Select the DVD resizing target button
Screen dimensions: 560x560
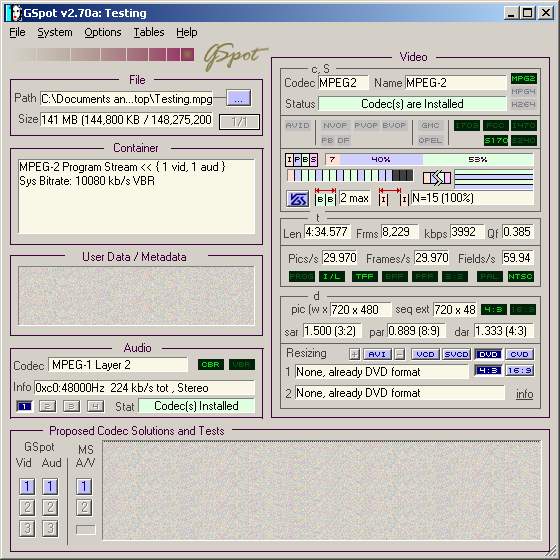click(x=488, y=354)
